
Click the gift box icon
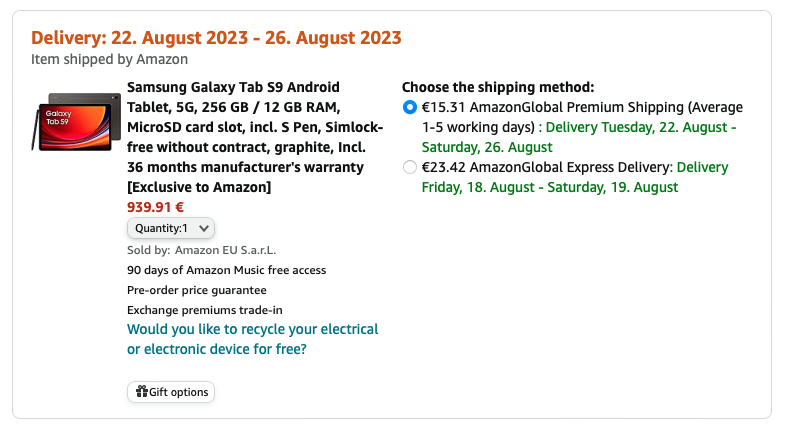[141, 392]
